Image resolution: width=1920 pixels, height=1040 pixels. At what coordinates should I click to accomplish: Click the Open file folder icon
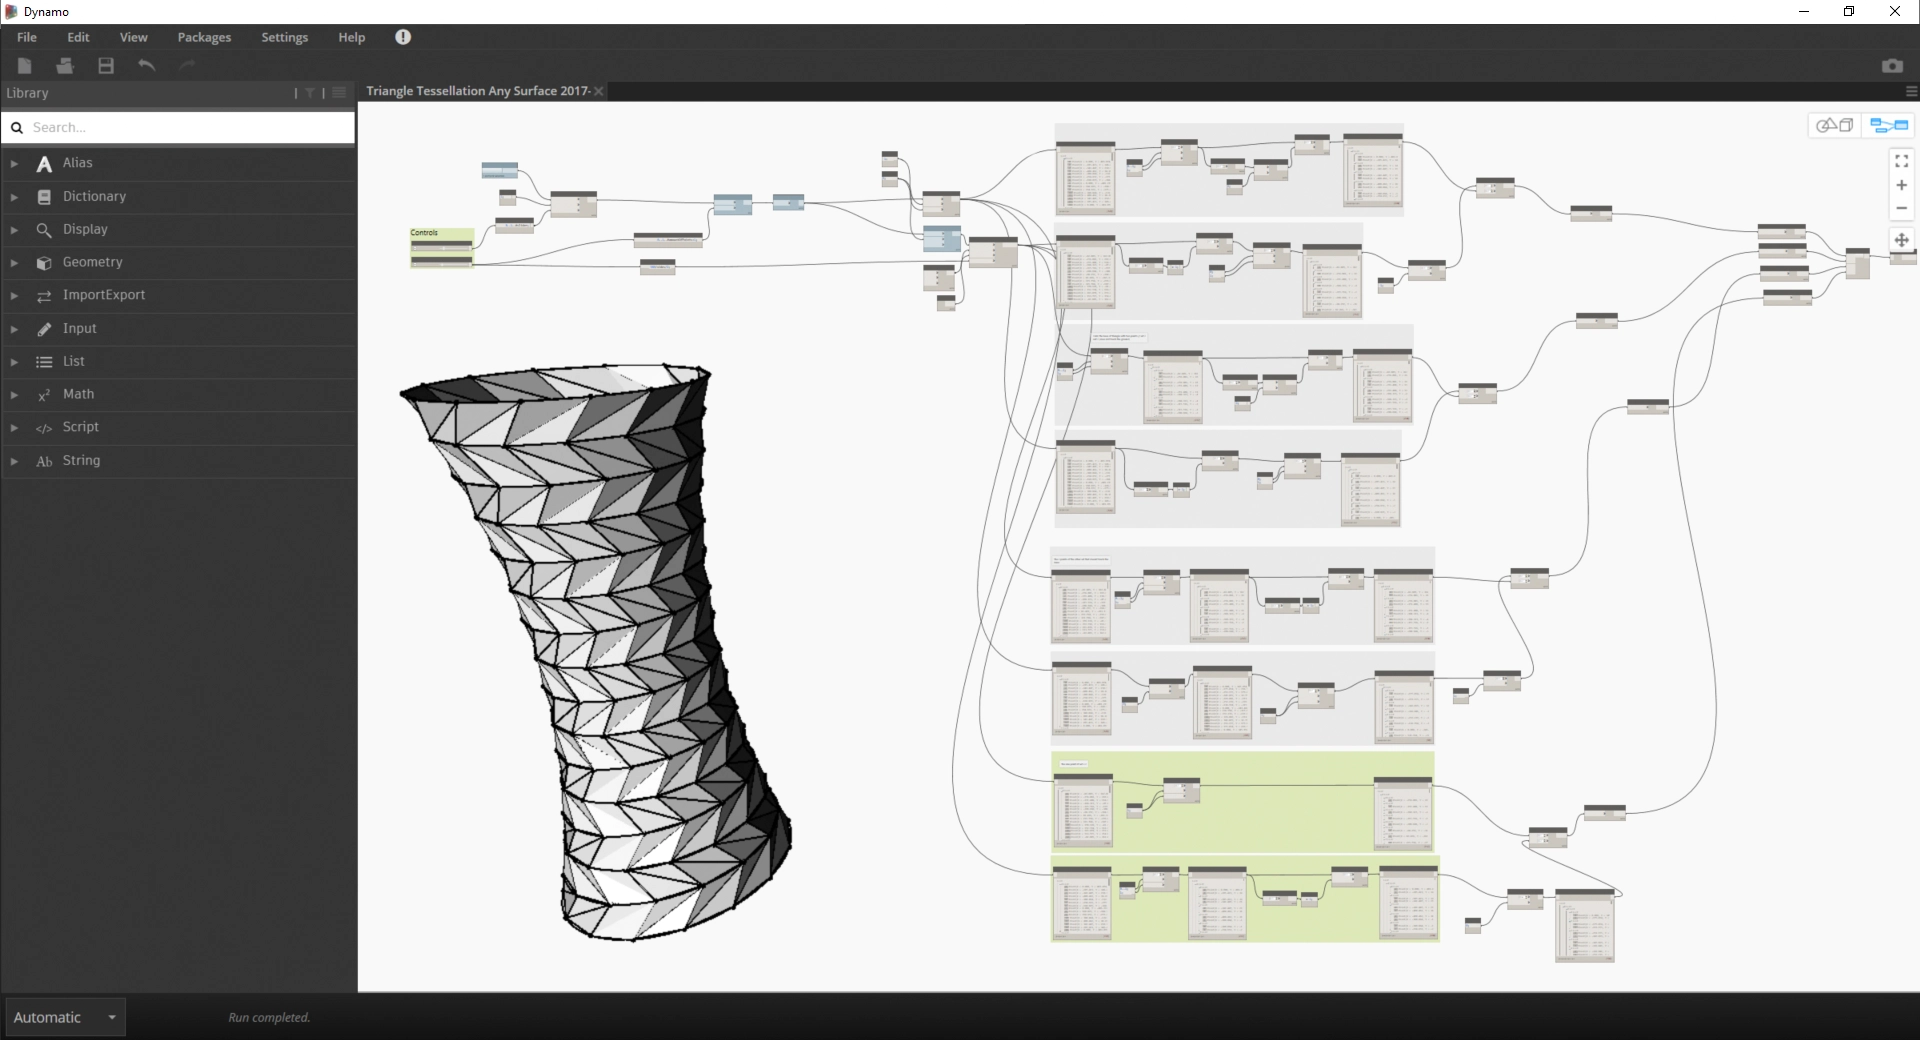[65, 66]
